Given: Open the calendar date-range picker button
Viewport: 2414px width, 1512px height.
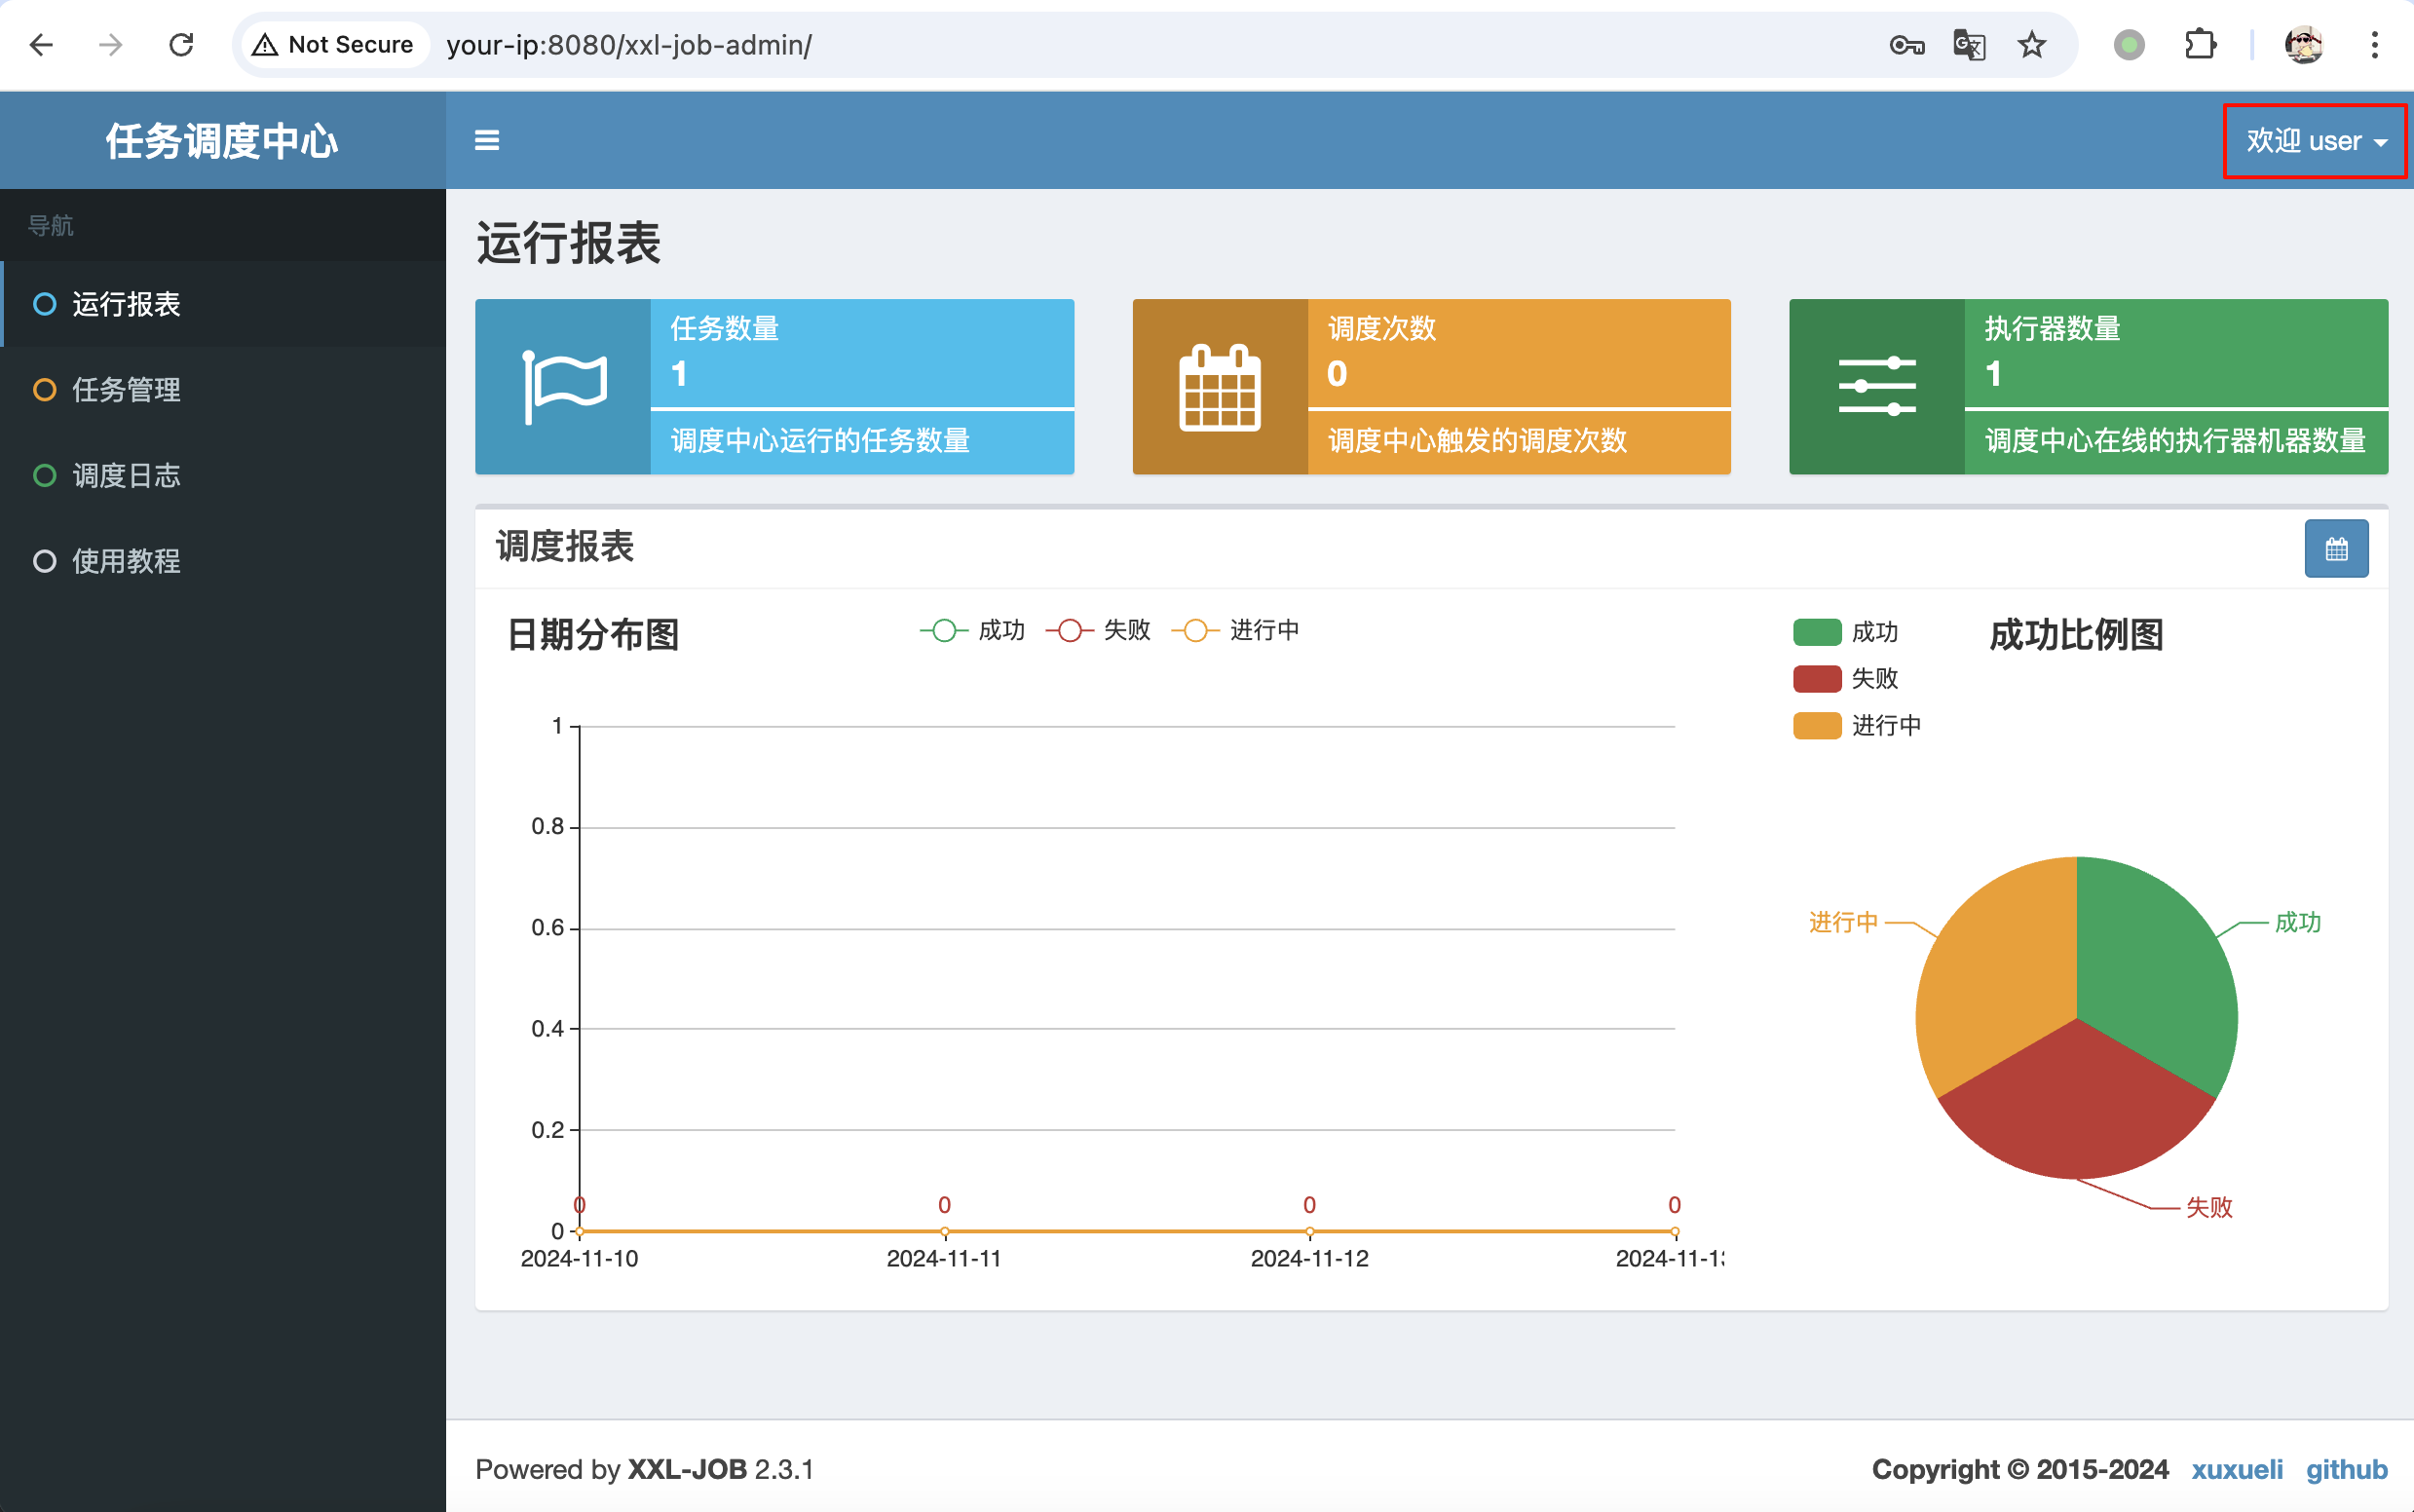Looking at the screenshot, I should pyautogui.click(x=2335, y=548).
